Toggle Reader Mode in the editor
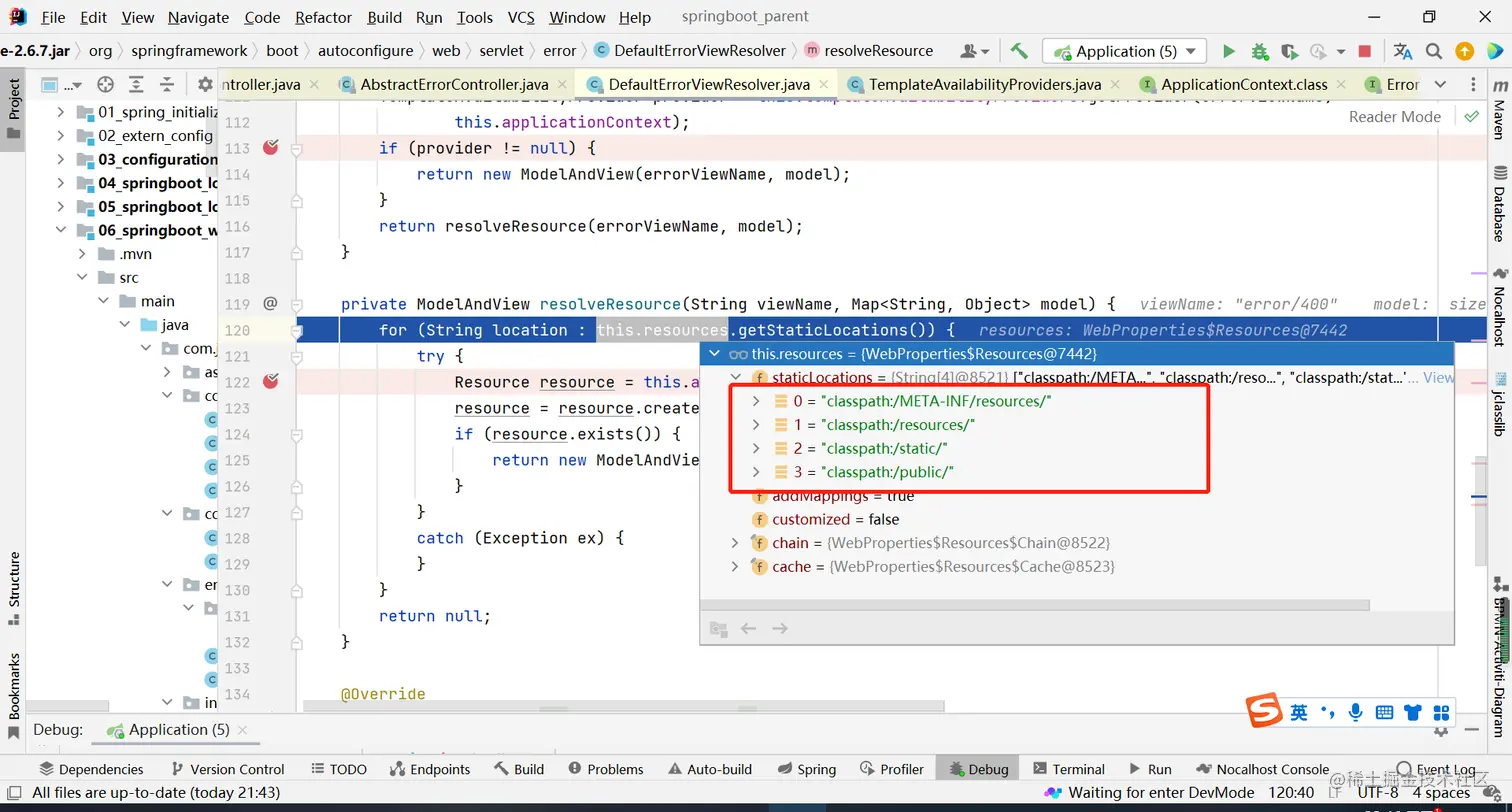The image size is (1512, 812). (1394, 116)
